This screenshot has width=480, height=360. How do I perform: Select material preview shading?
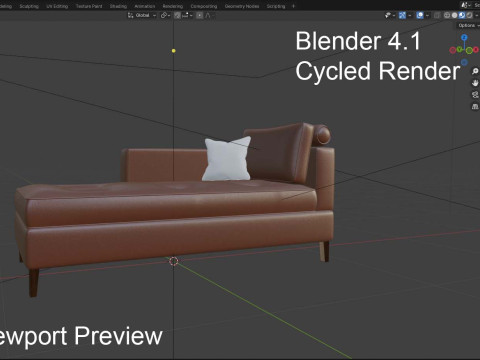(x=462, y=15)
